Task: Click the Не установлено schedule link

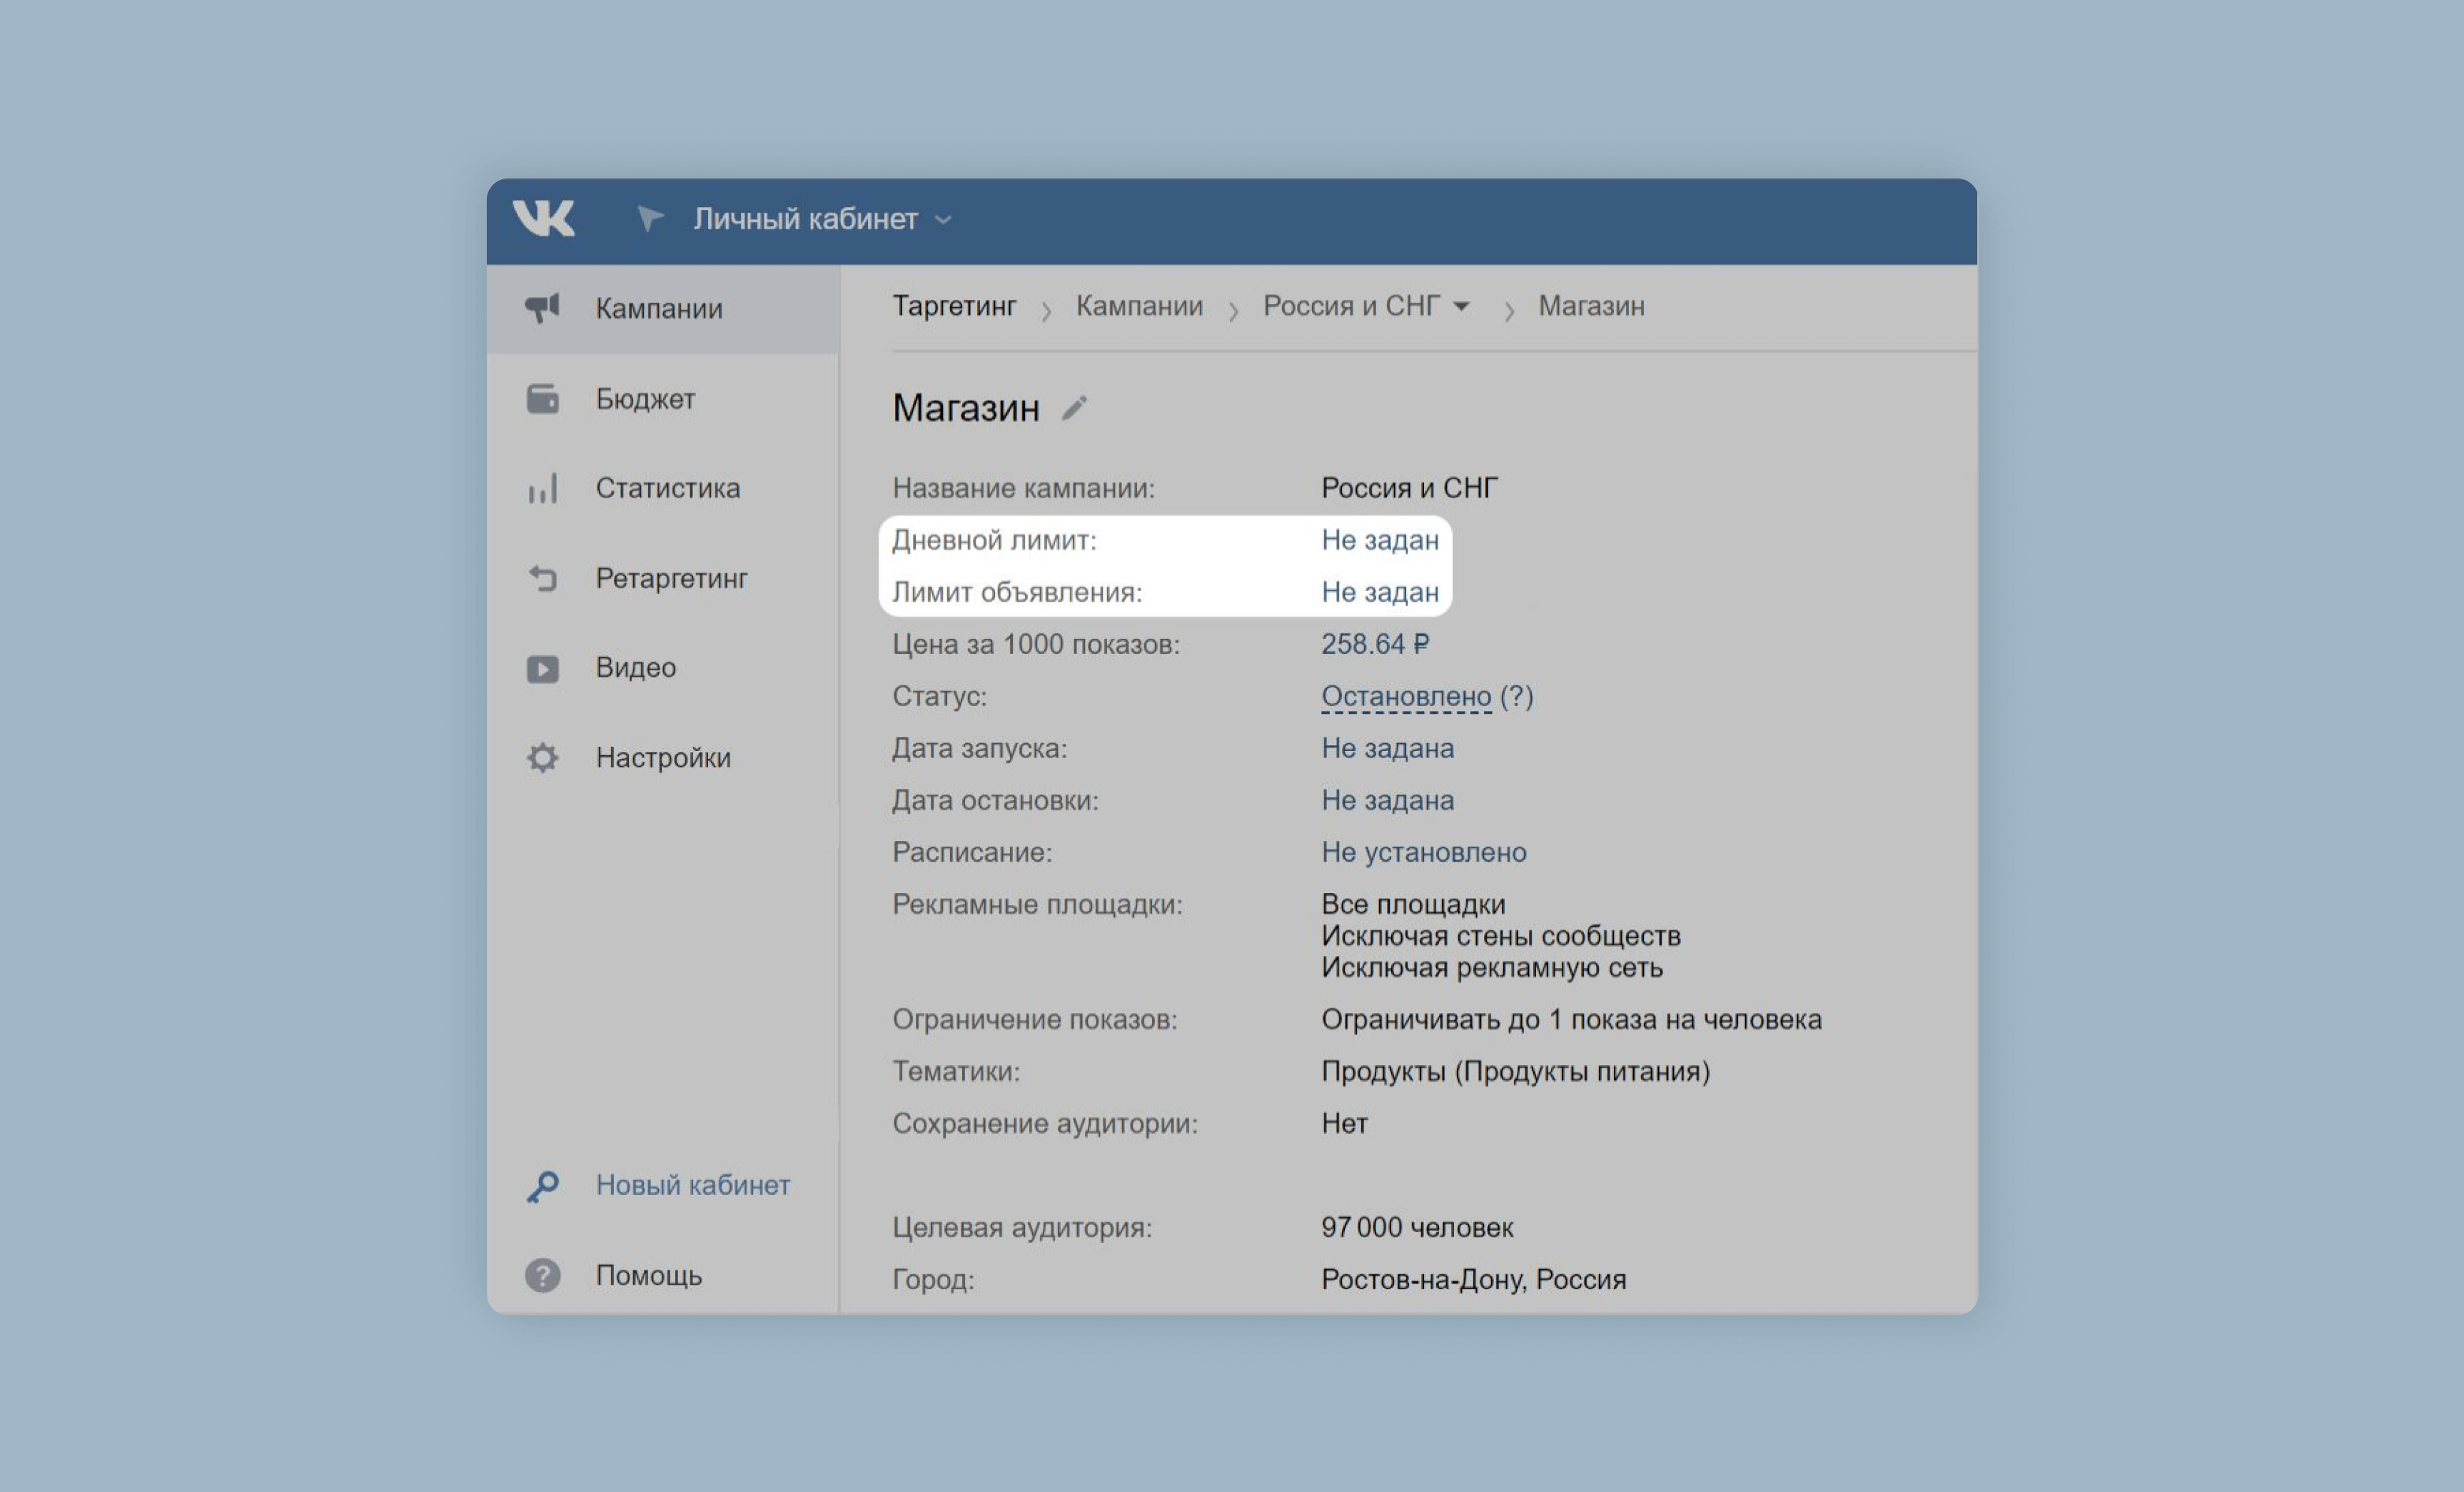Action: (x=1424, y=852)
